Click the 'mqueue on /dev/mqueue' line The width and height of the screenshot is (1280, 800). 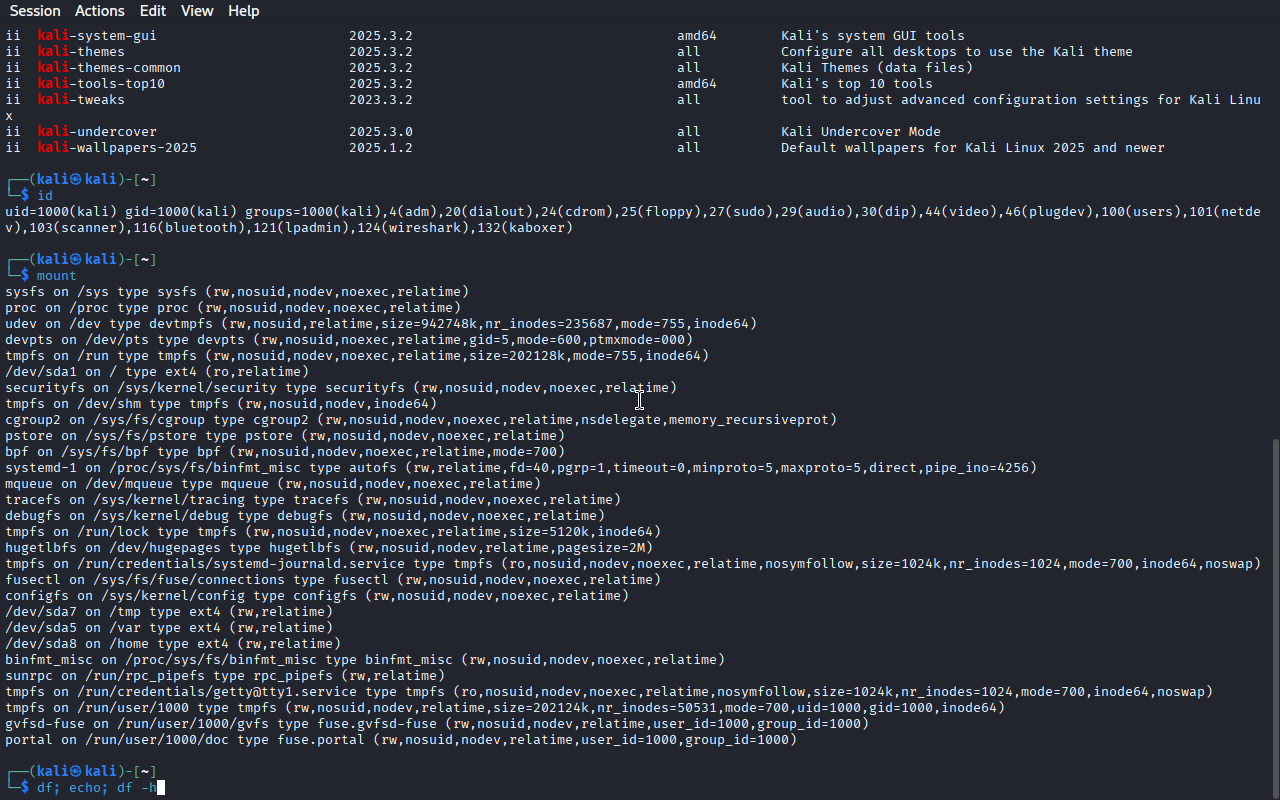[x=273, y=484]
